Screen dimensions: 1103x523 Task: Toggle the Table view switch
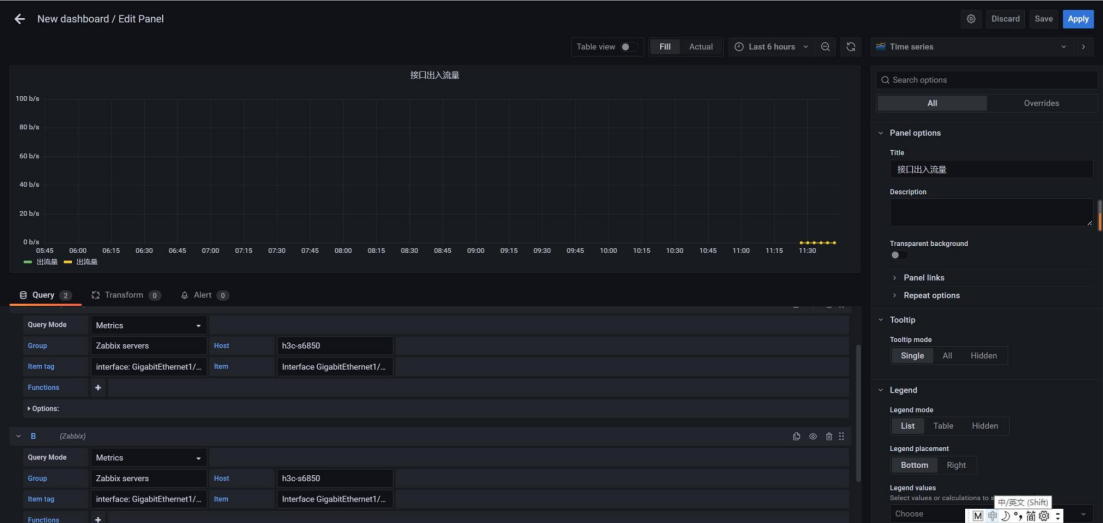[x=629, y=46]
